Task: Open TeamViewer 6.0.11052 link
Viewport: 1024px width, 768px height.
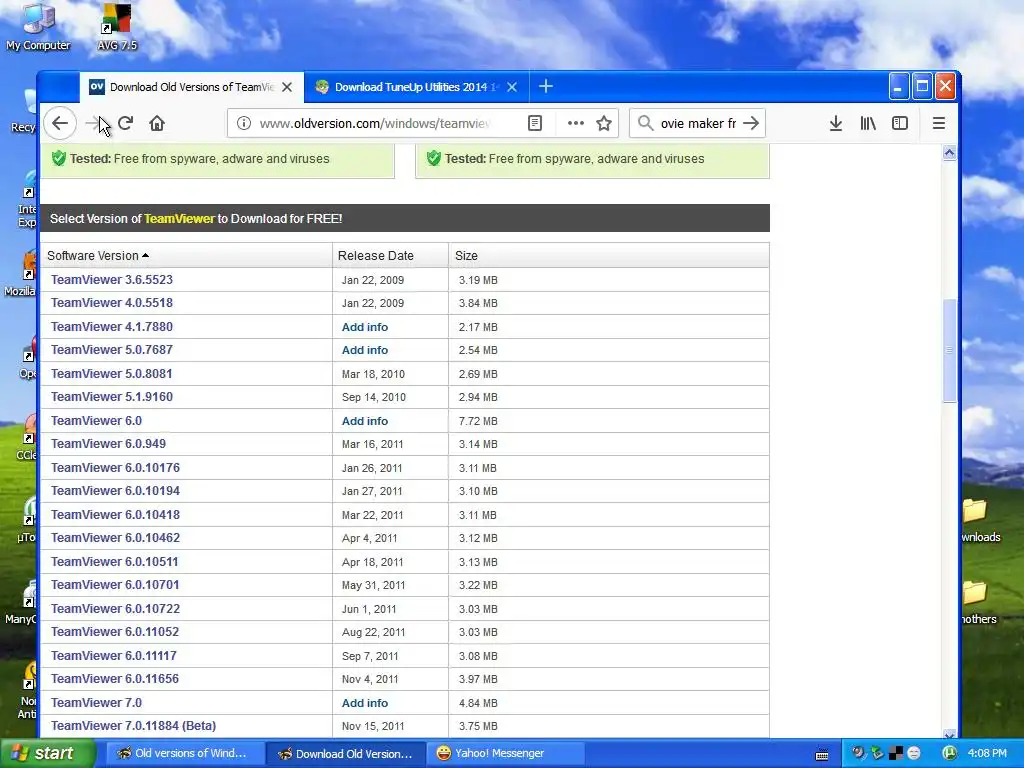Action: click(x=115, y=632)
